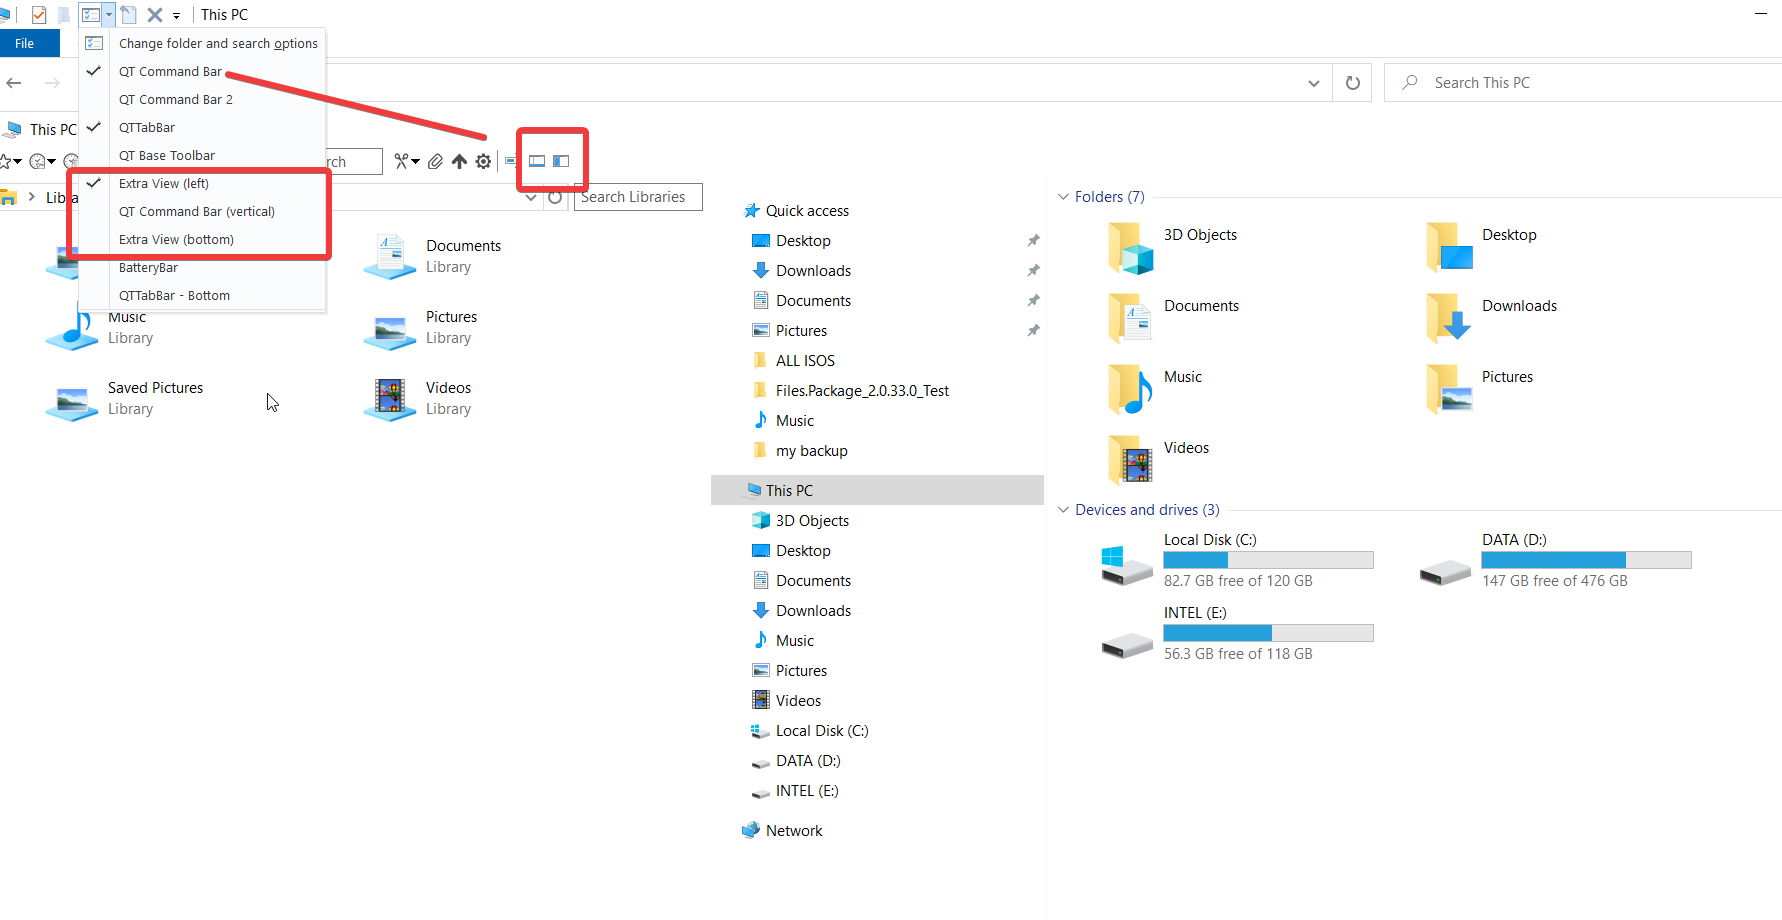
Task: Open the address bar history dropdown arrow
Action: coord(1313,82)
